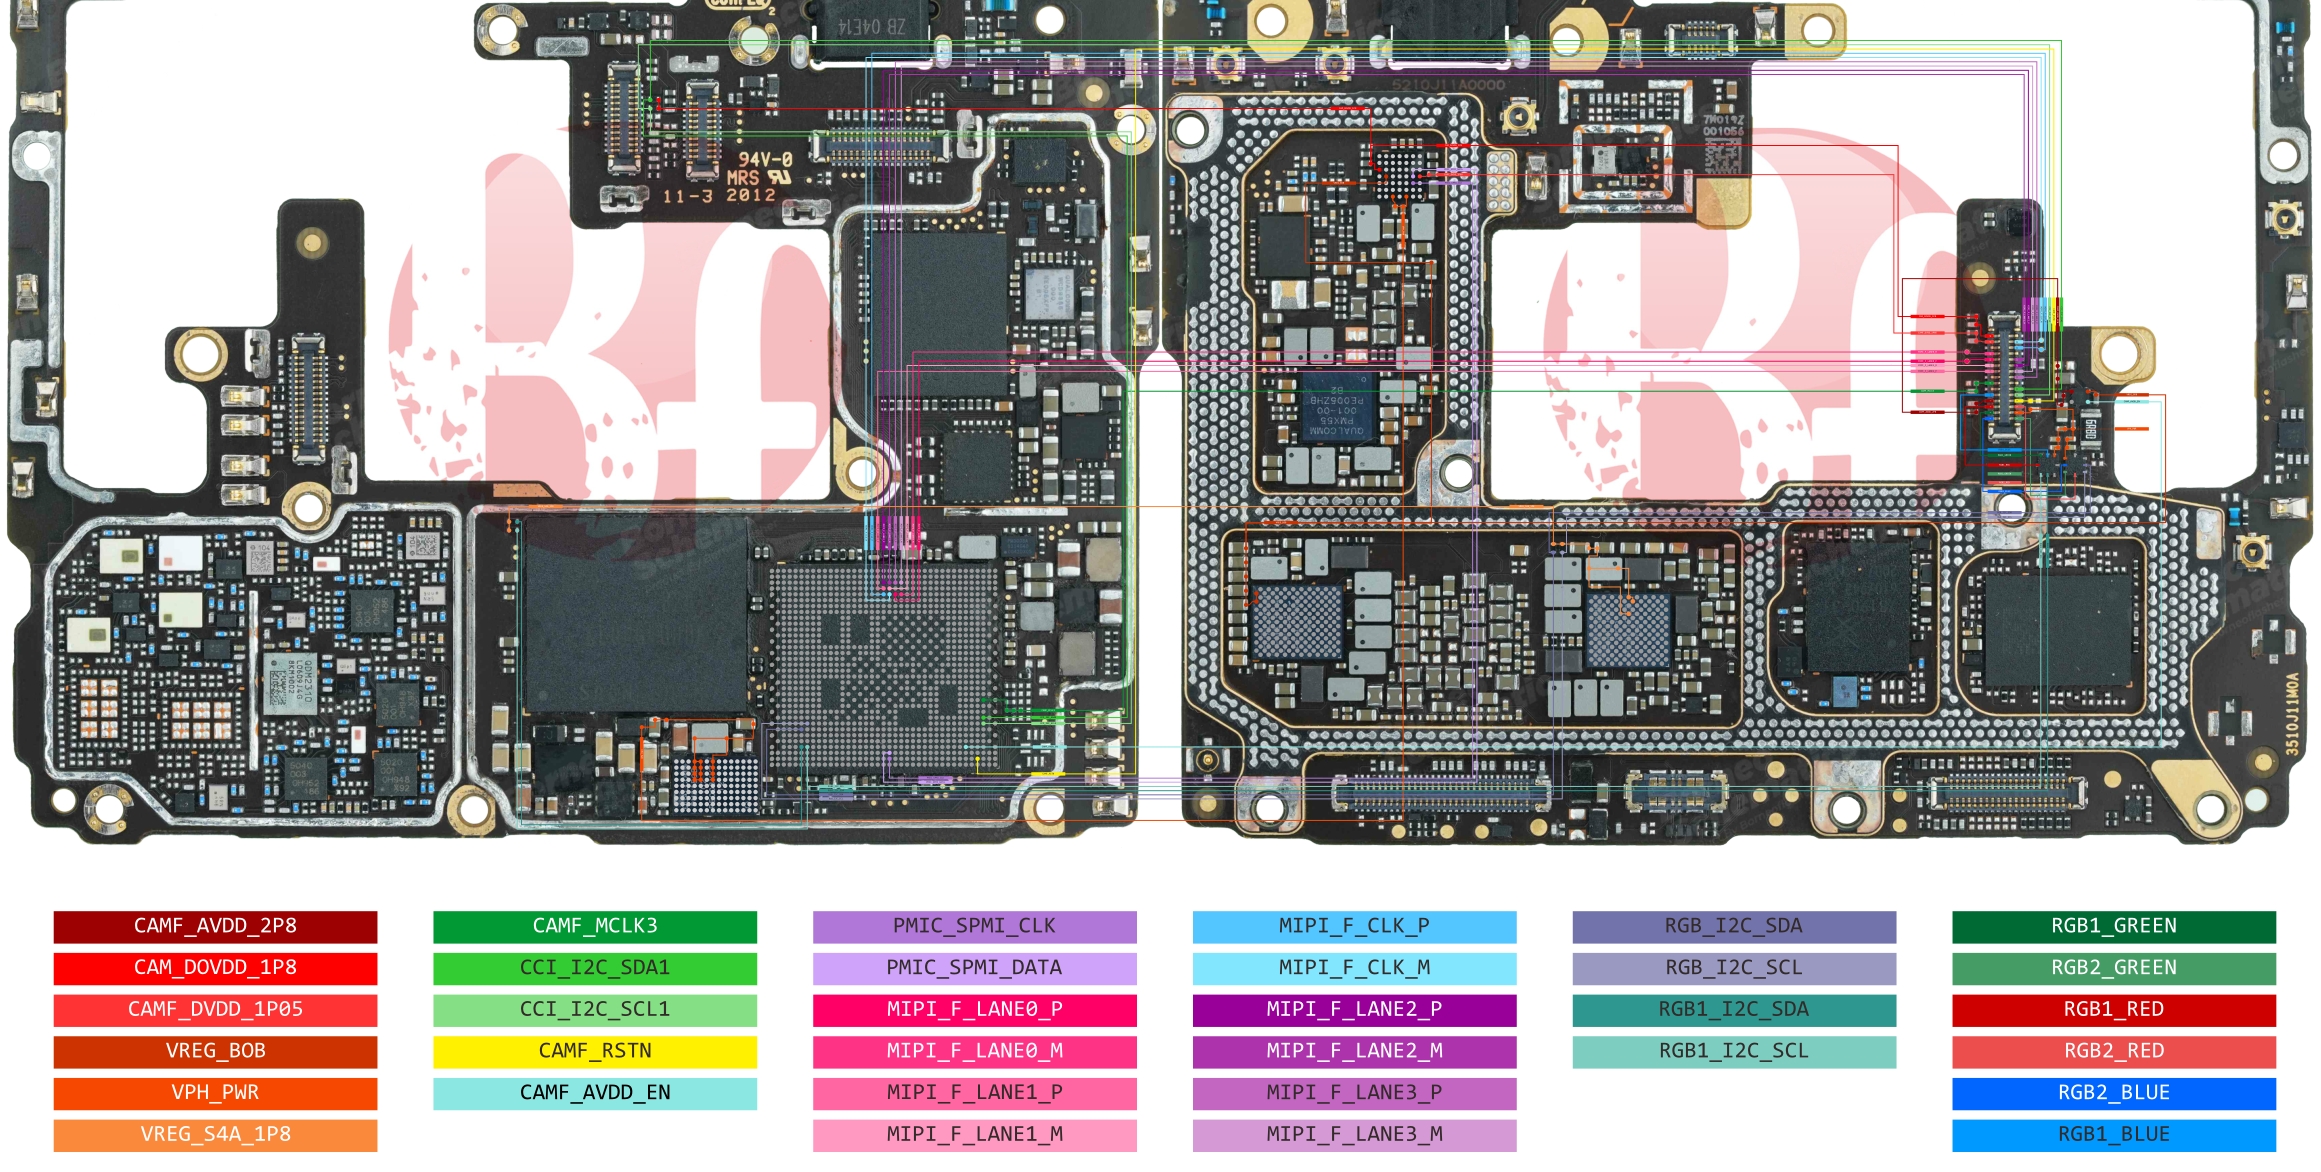Click the CCI_I2C_SCL1 legend label

(x=595, y=1010)
